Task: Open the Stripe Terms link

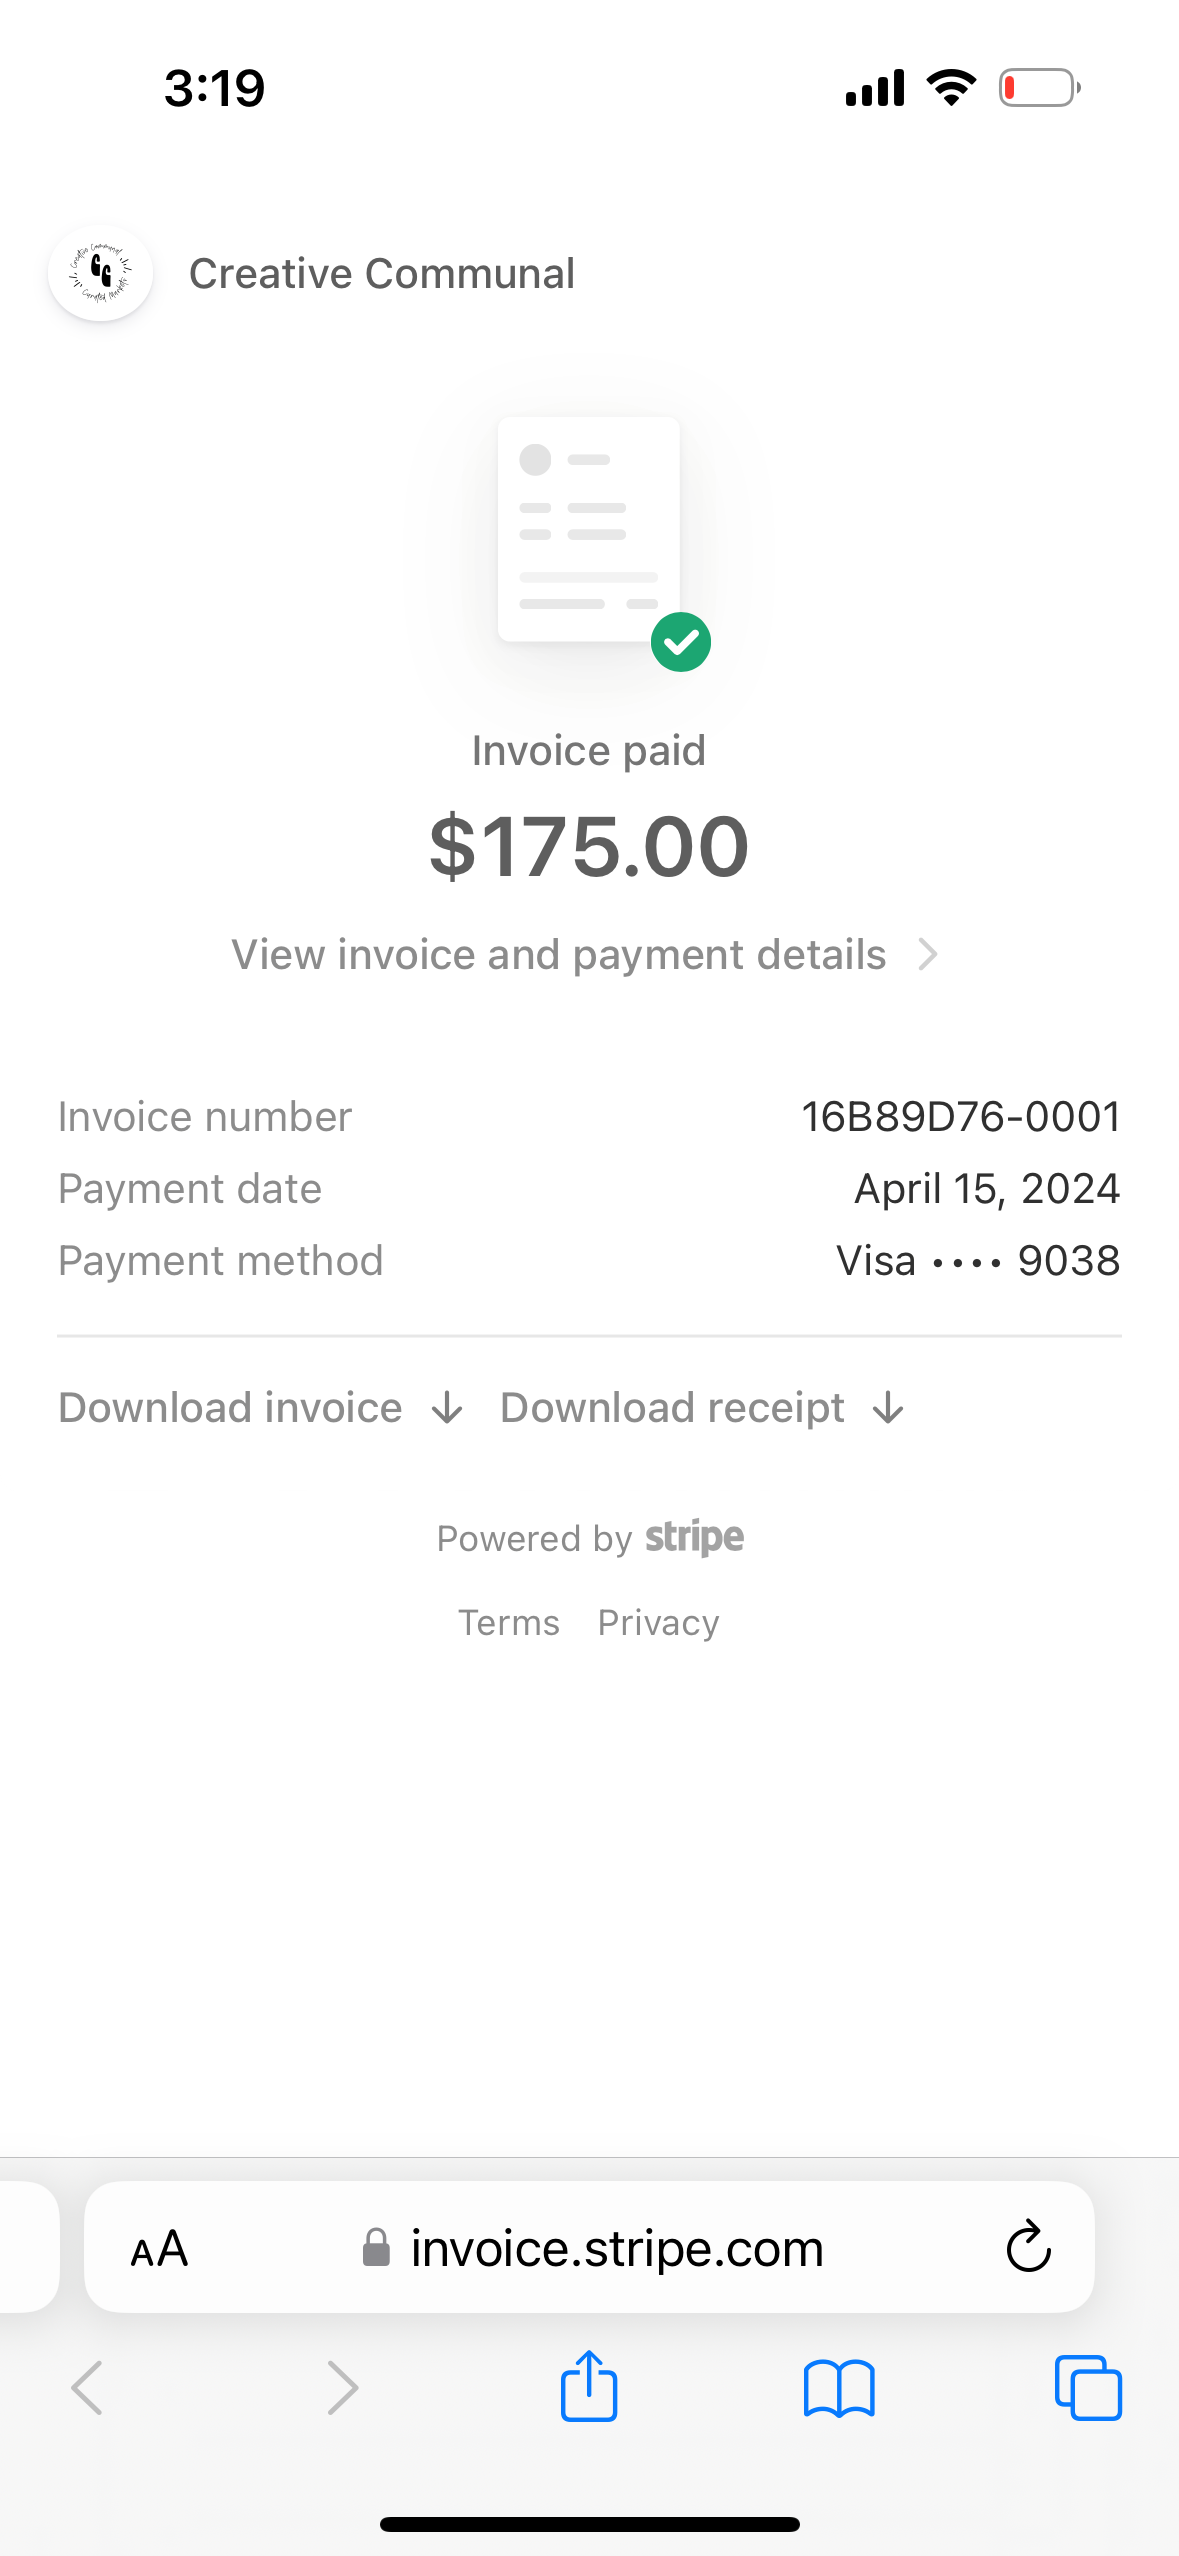Action: [508, 1622]
